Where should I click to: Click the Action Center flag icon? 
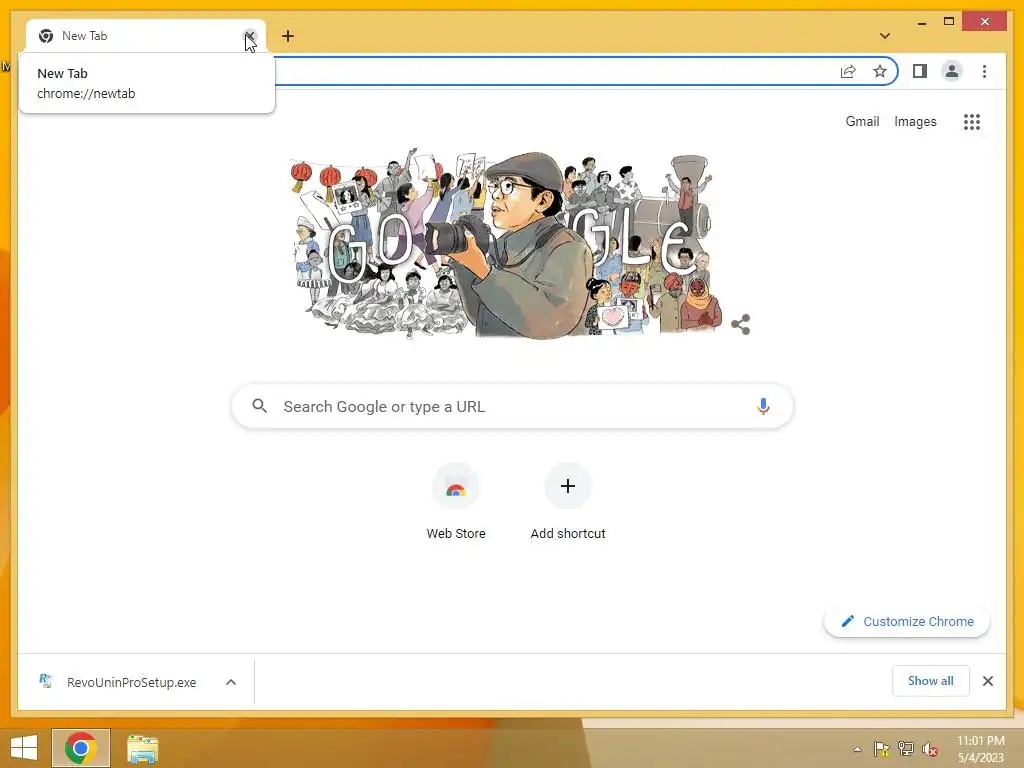pyautogui.click(x=882, y=749)
